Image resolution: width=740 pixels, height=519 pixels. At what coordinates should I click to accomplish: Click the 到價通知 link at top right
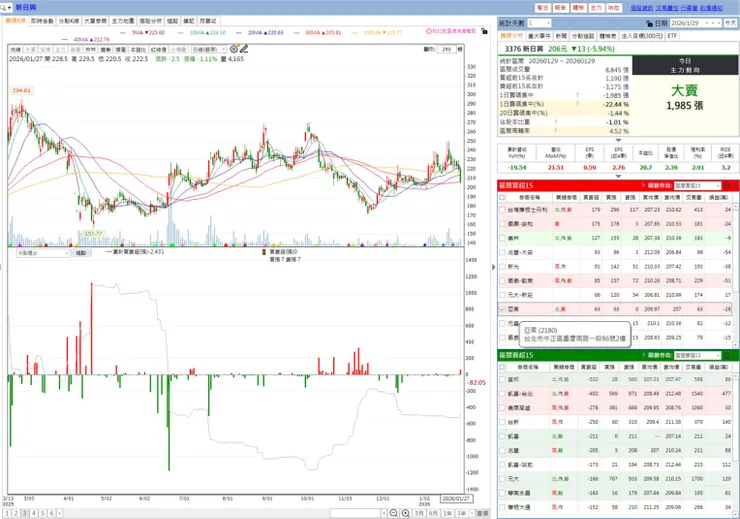(x=711, y=8)
